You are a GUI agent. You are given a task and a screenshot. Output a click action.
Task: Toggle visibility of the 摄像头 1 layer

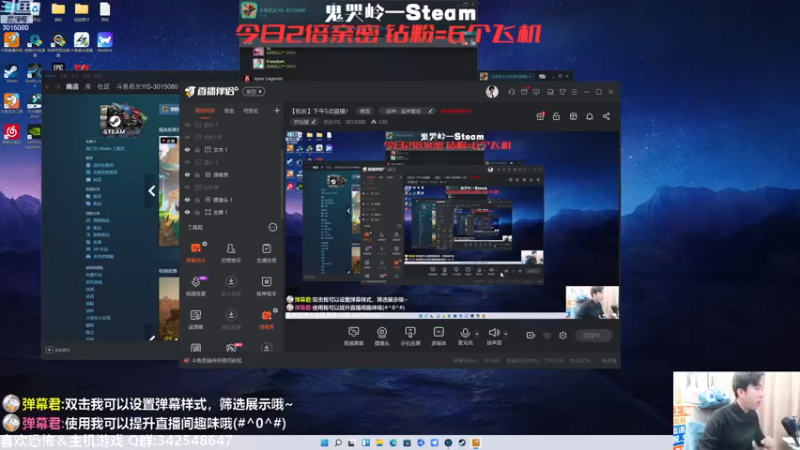pos(187,200)
